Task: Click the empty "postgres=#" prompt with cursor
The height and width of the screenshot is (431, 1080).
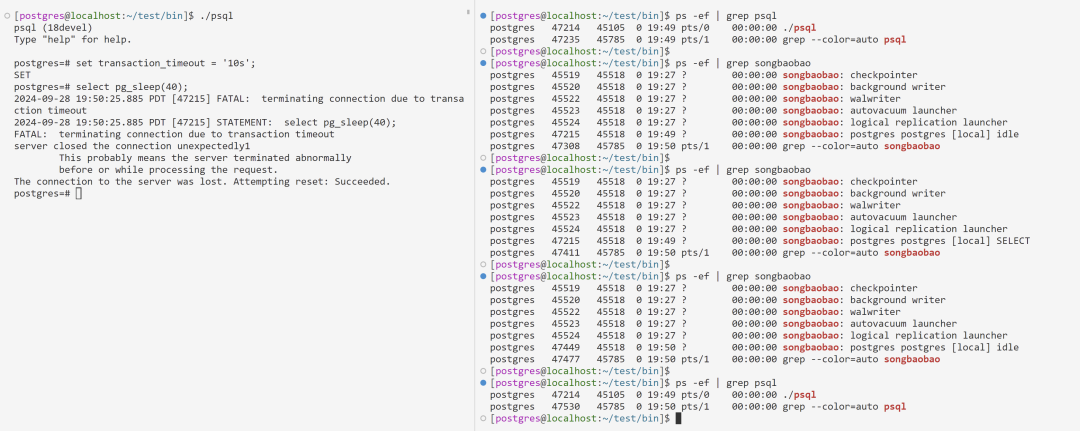Action: tap(48, 193)
